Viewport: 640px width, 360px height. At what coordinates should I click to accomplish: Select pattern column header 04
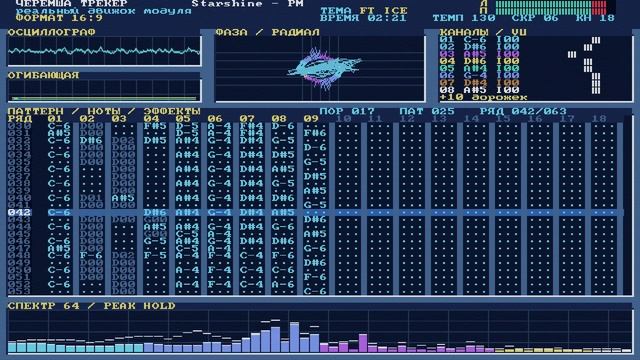(151, 119)
